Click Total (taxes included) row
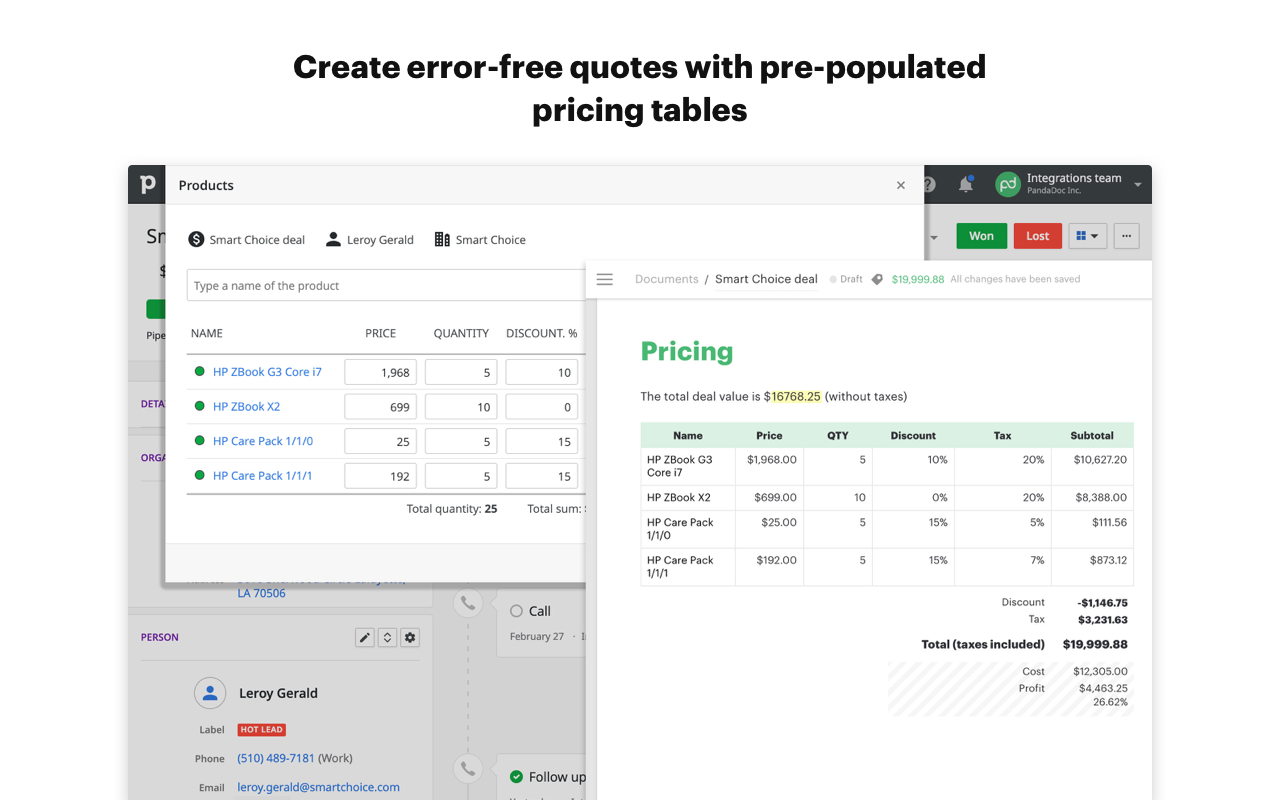The image size is (1280, 800). pos(1024,644)
